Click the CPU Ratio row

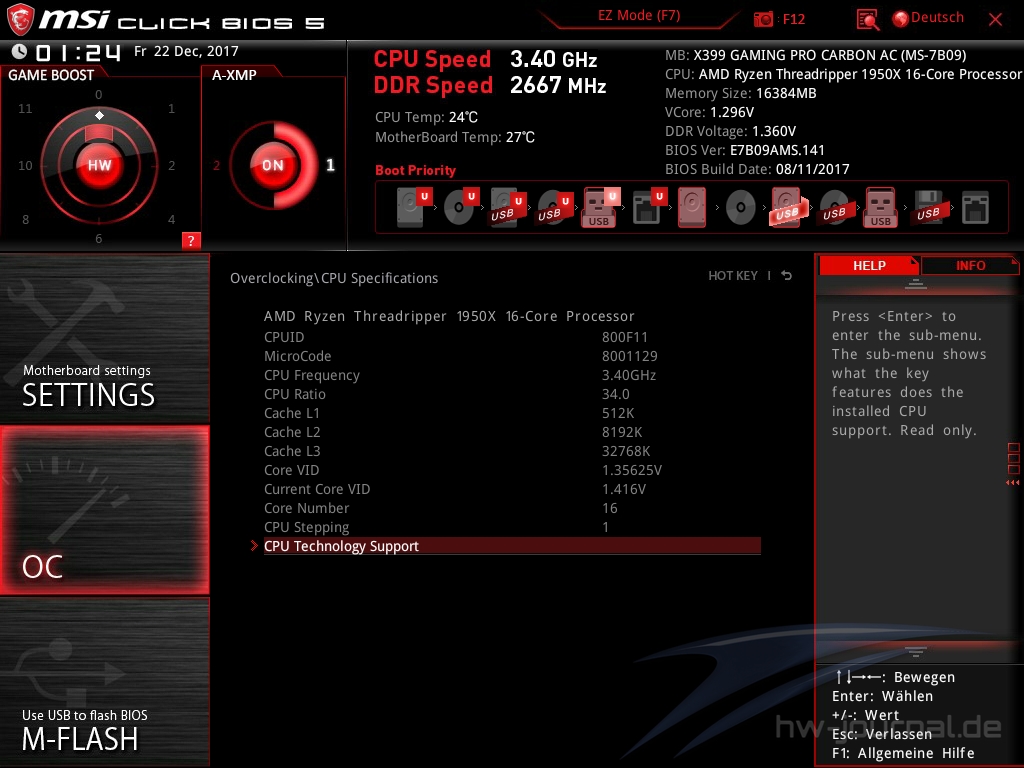512,394
